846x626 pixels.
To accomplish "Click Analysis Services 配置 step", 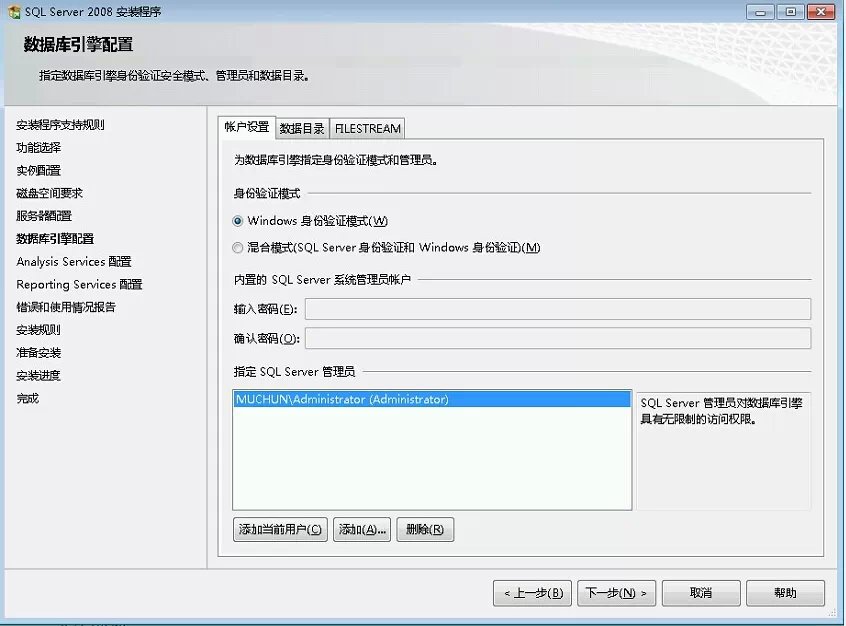I will [74, 262].
